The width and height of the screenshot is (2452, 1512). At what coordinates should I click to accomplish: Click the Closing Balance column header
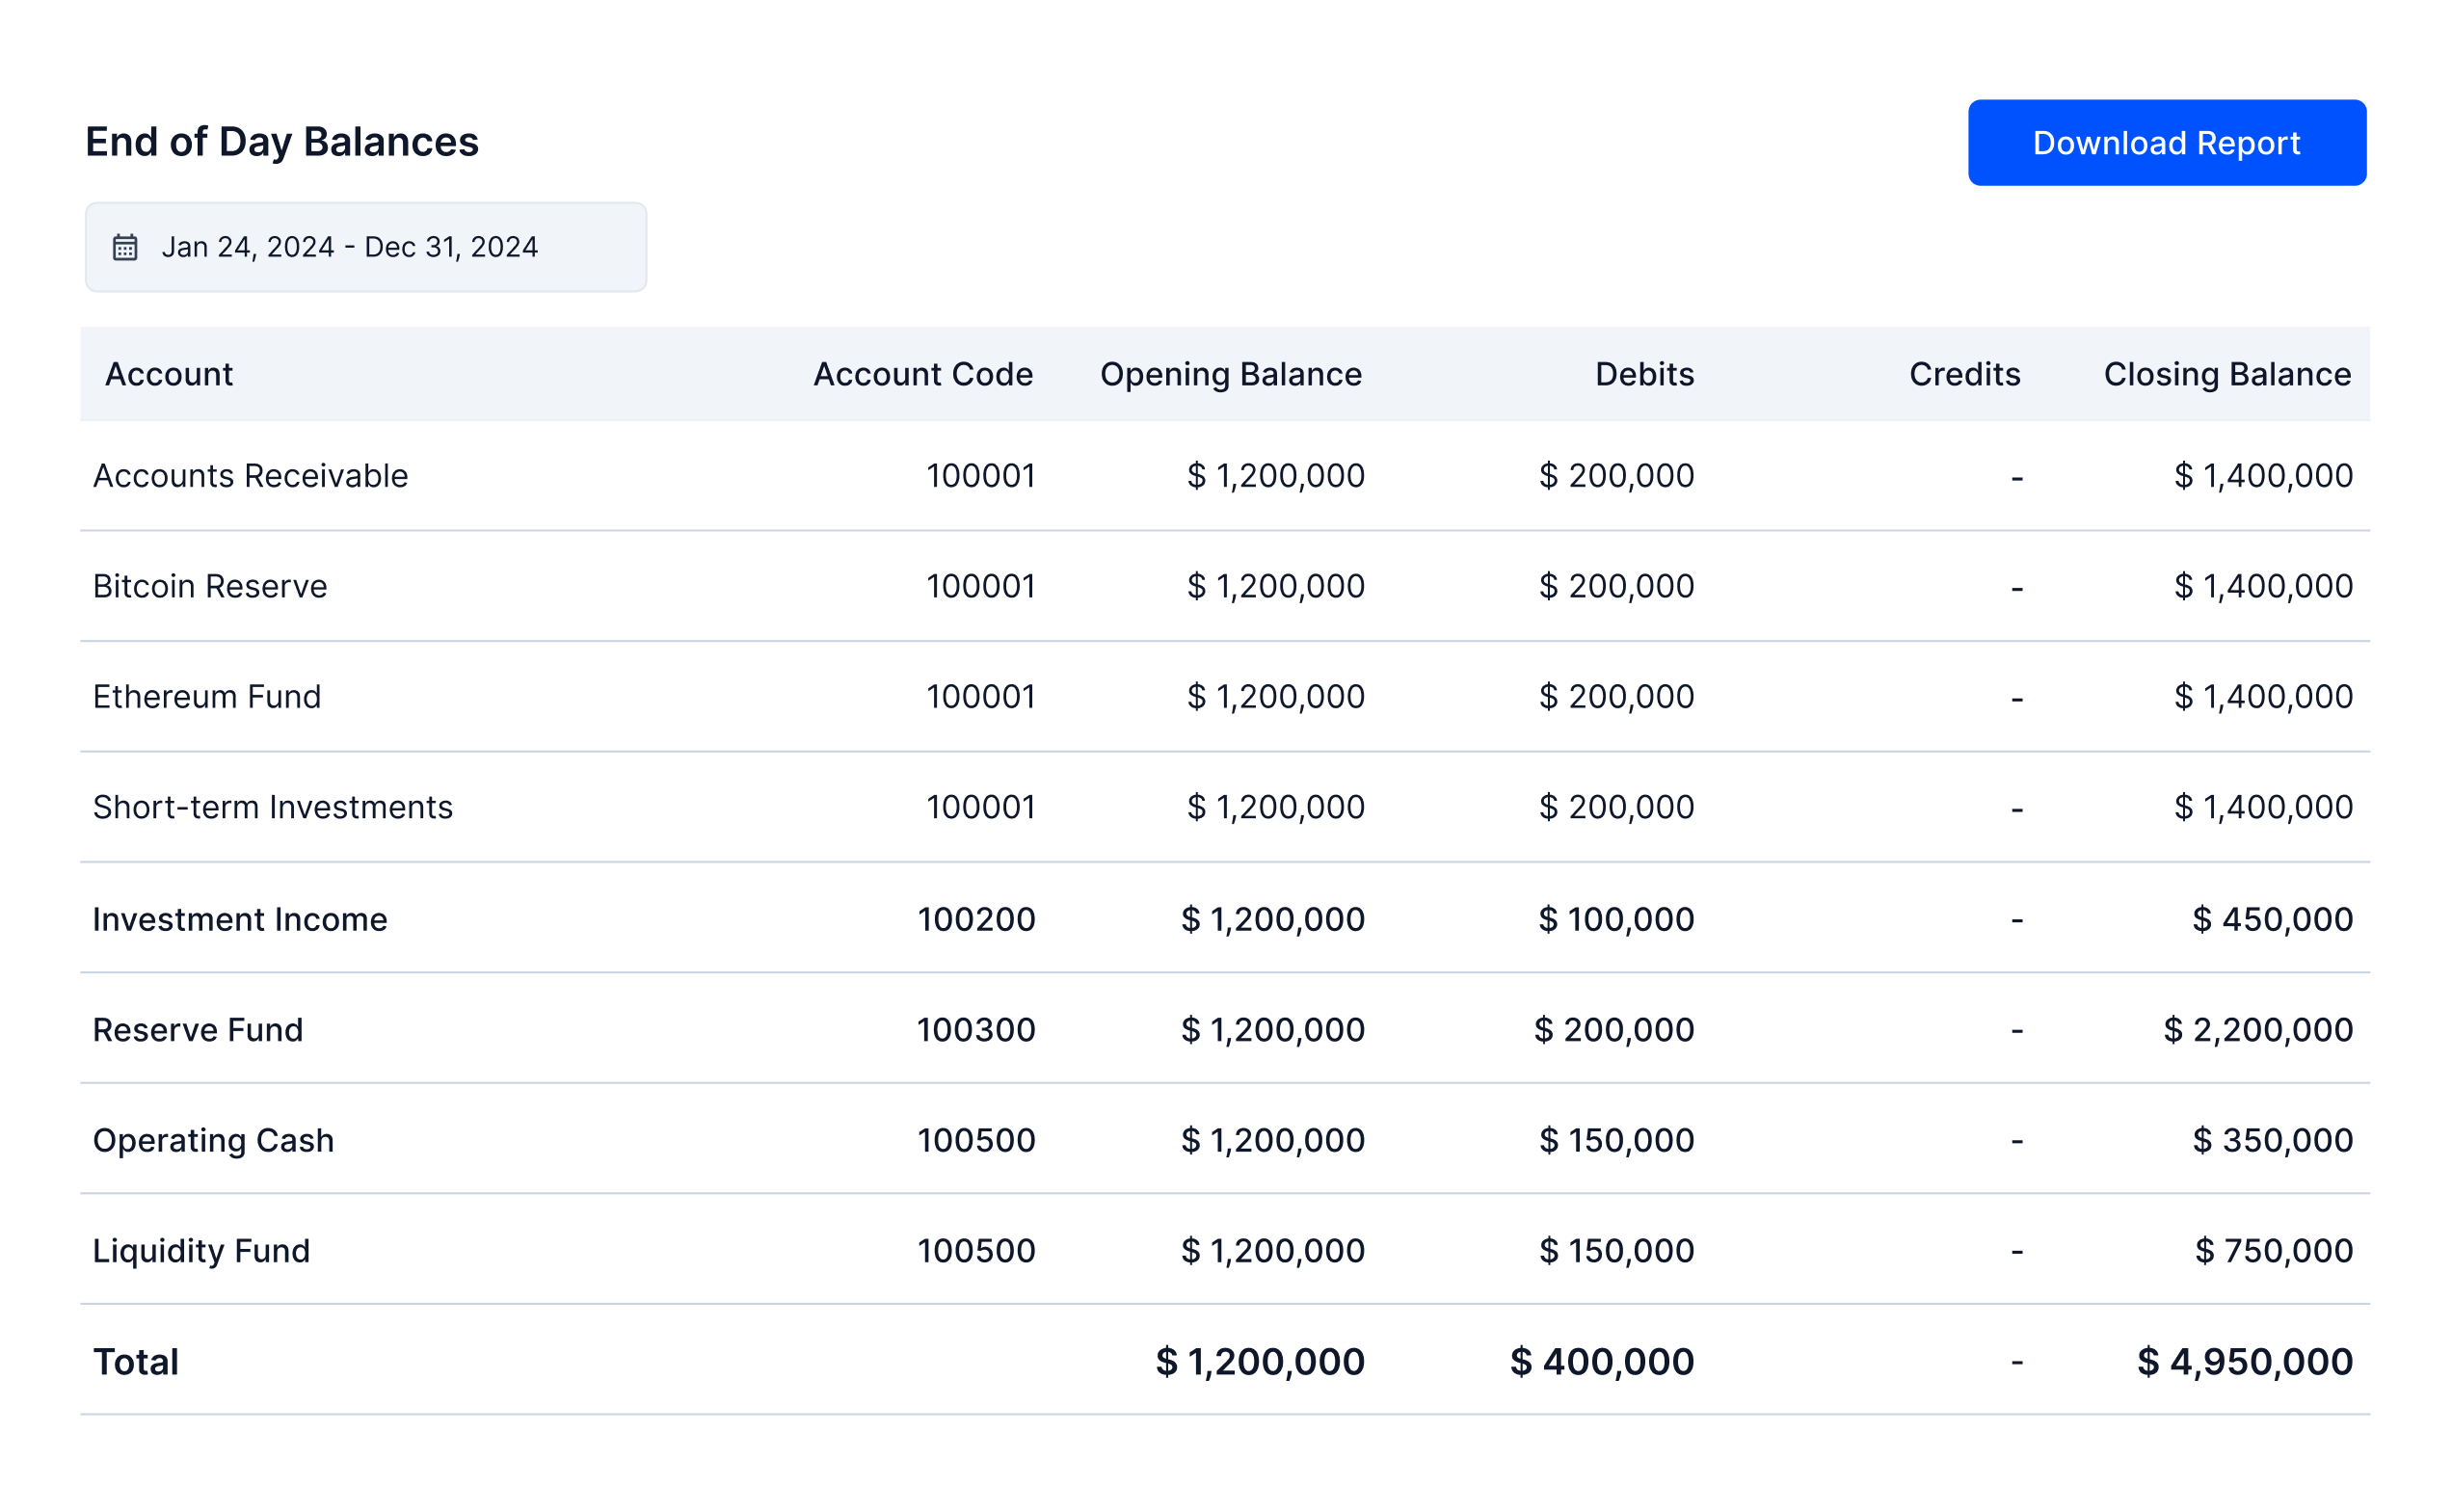tap(2227, 374)
